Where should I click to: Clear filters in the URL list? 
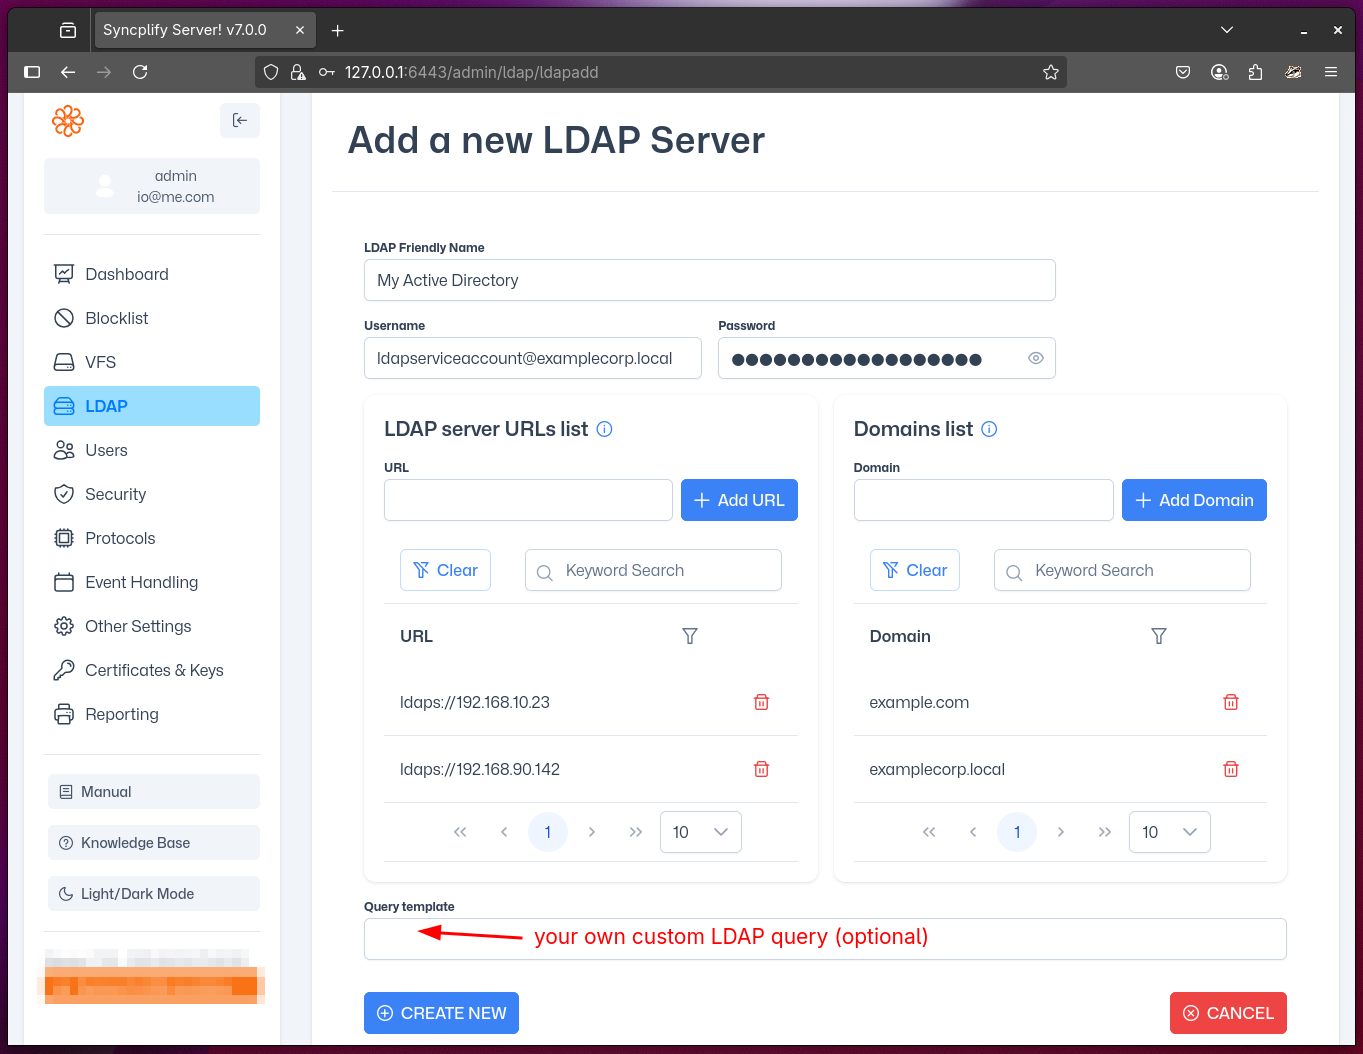[x=445, y=570]
